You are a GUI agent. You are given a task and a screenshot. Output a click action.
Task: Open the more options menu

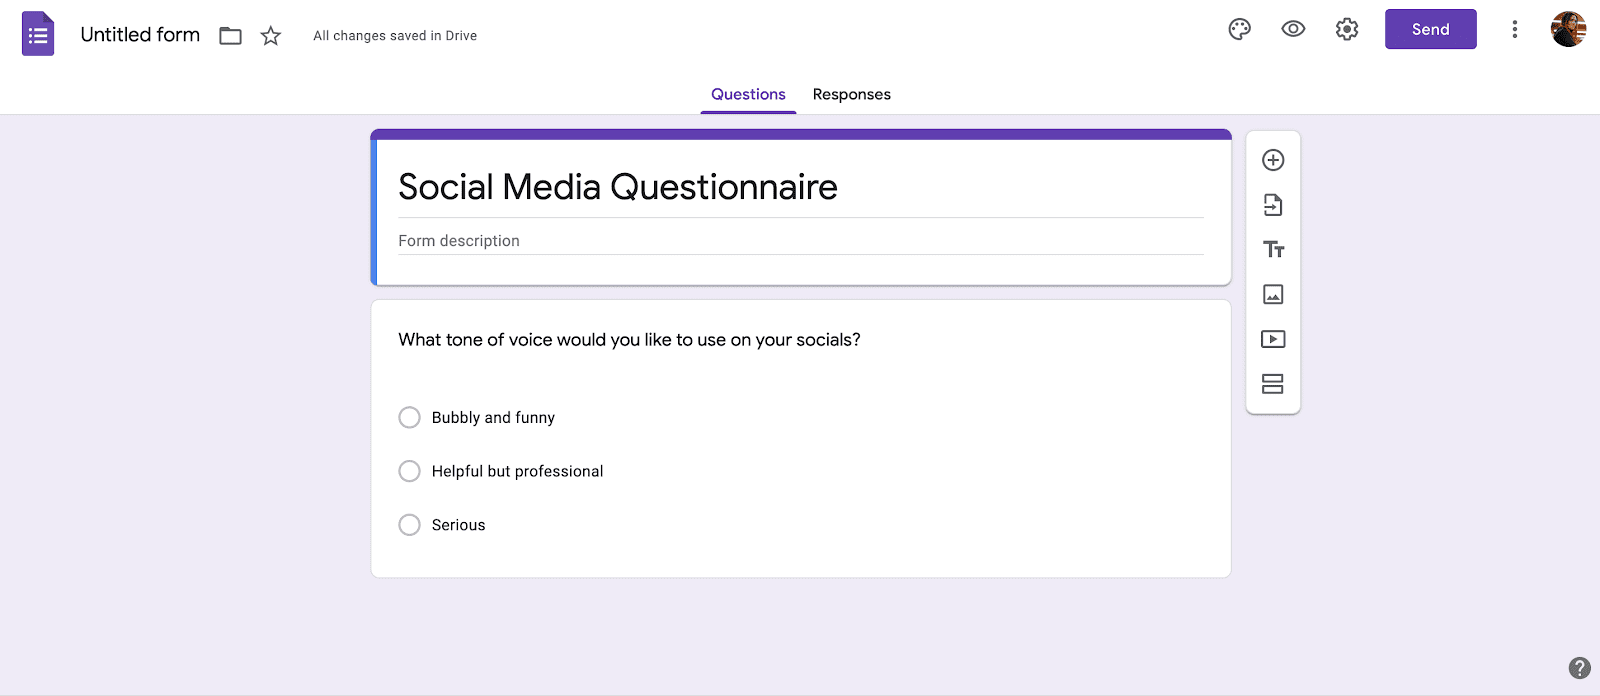(1514, 29)
